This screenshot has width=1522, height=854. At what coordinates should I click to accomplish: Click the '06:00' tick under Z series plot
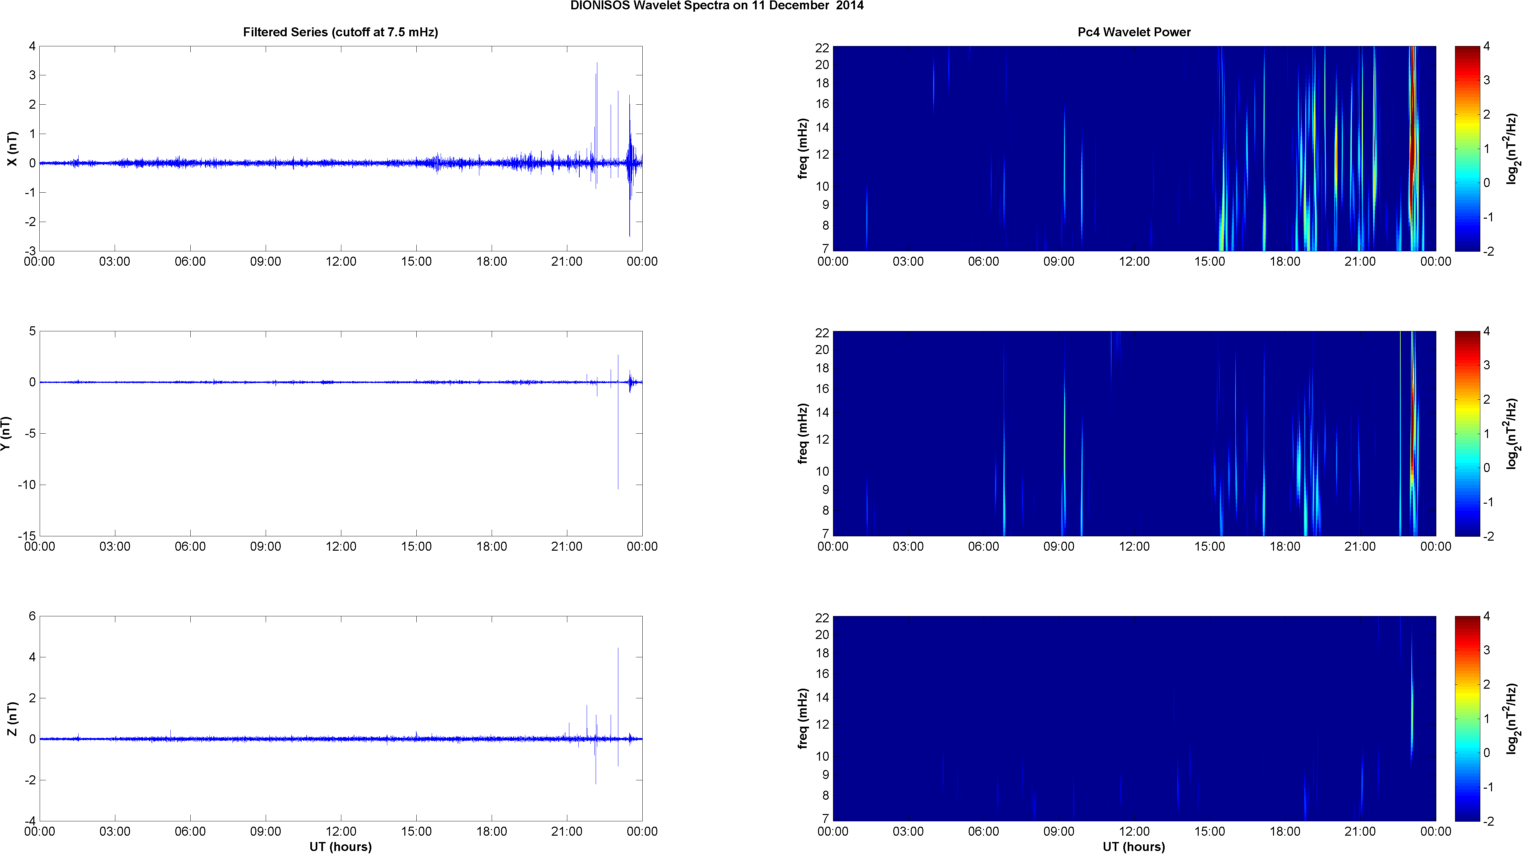point(190,832)
